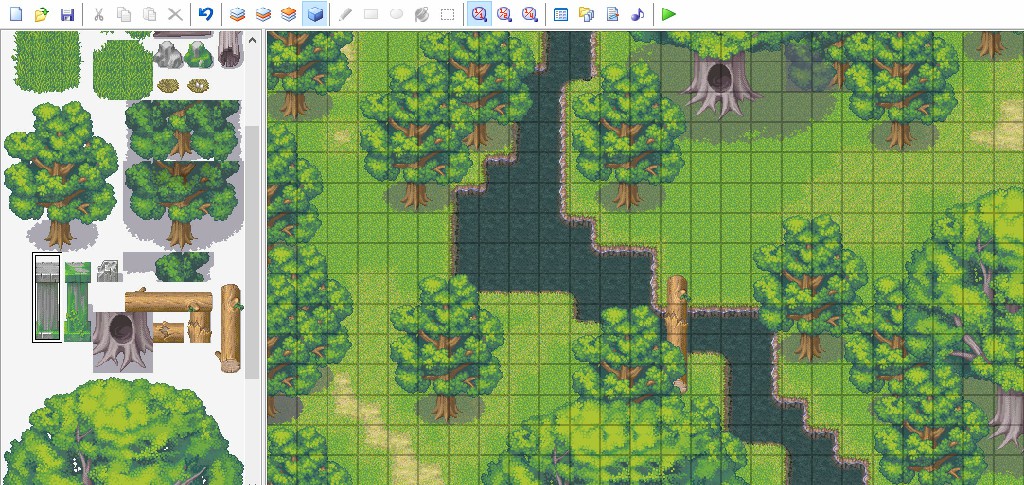1024x485 pixels.
Task: Save the project with the floppy disk icon
Action: pyautogui.click(x=67, y=14)
